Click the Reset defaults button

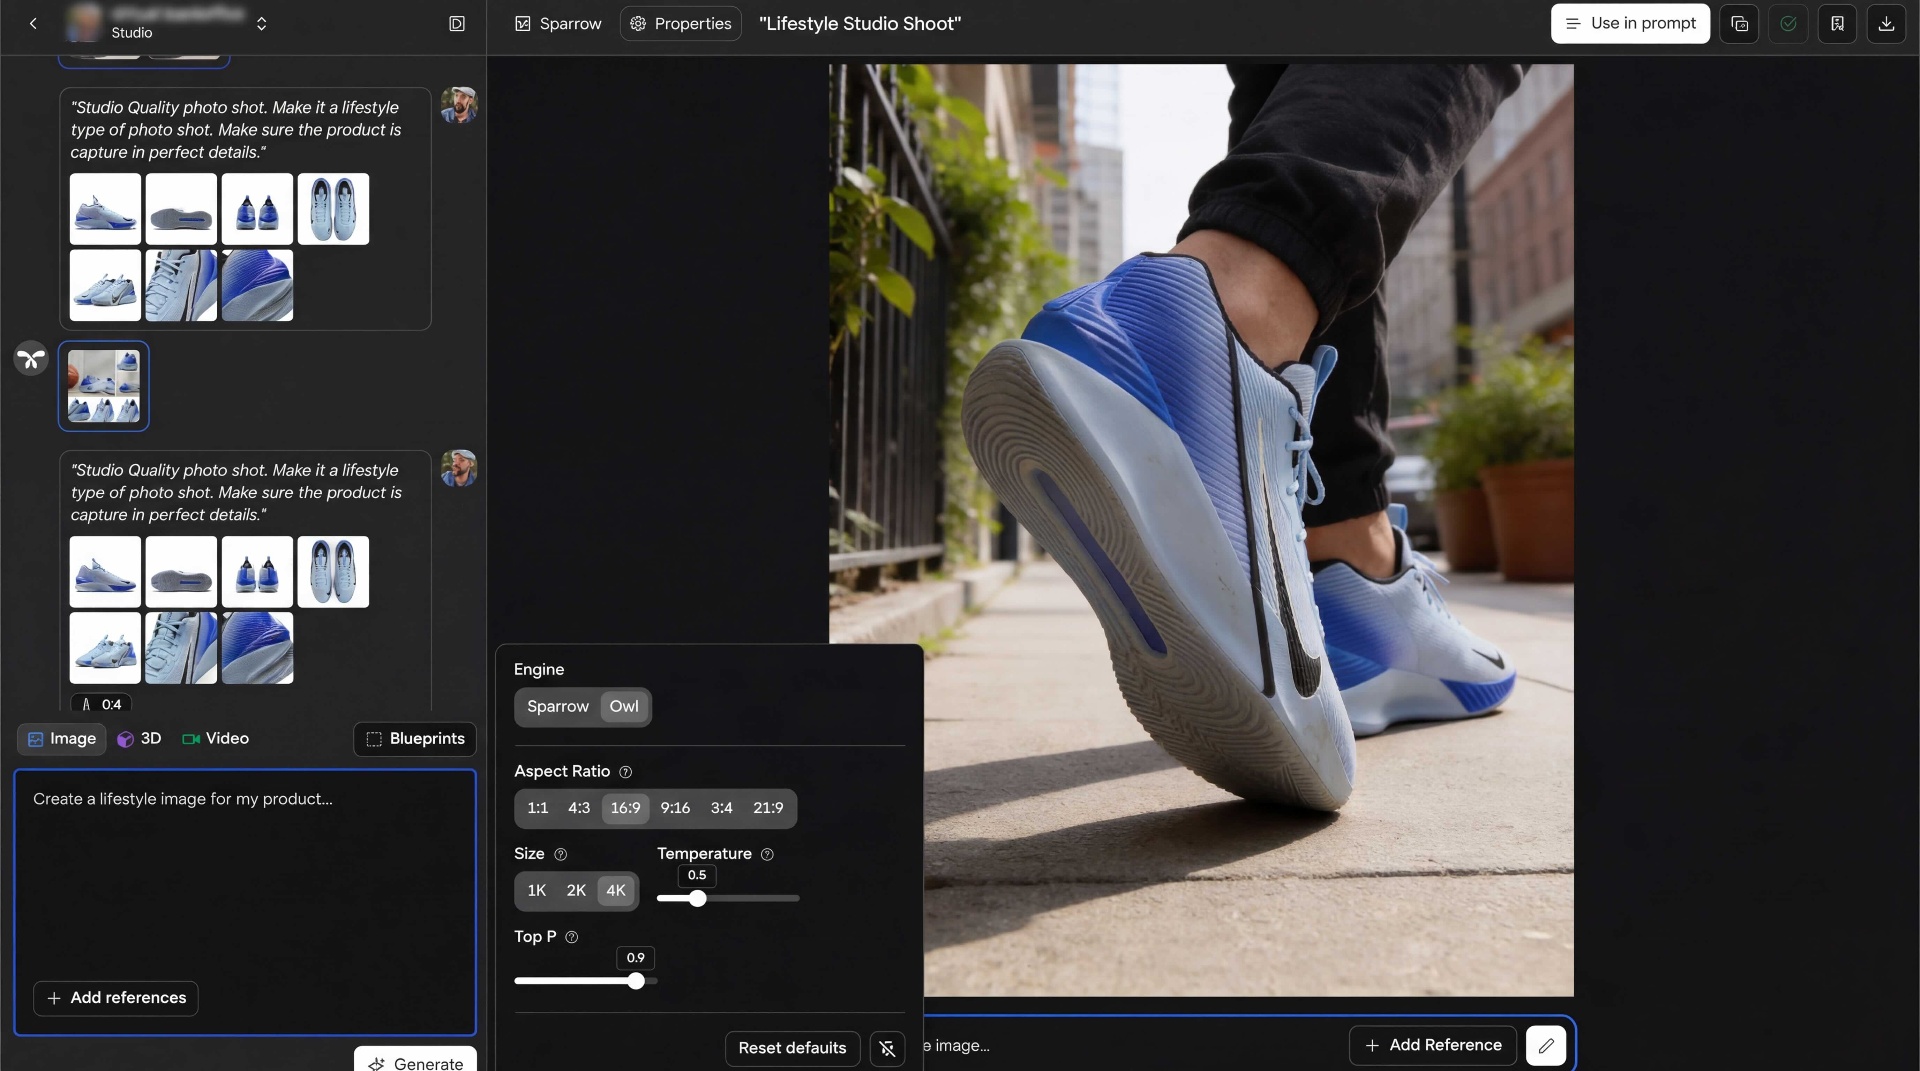[792, 1048]
